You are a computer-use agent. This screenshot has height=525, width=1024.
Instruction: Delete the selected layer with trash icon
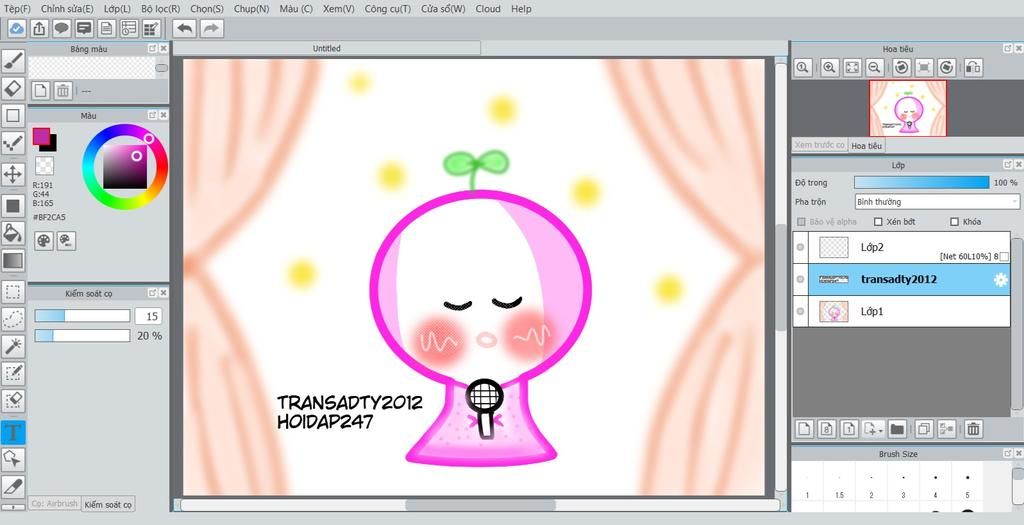[973, 429]
